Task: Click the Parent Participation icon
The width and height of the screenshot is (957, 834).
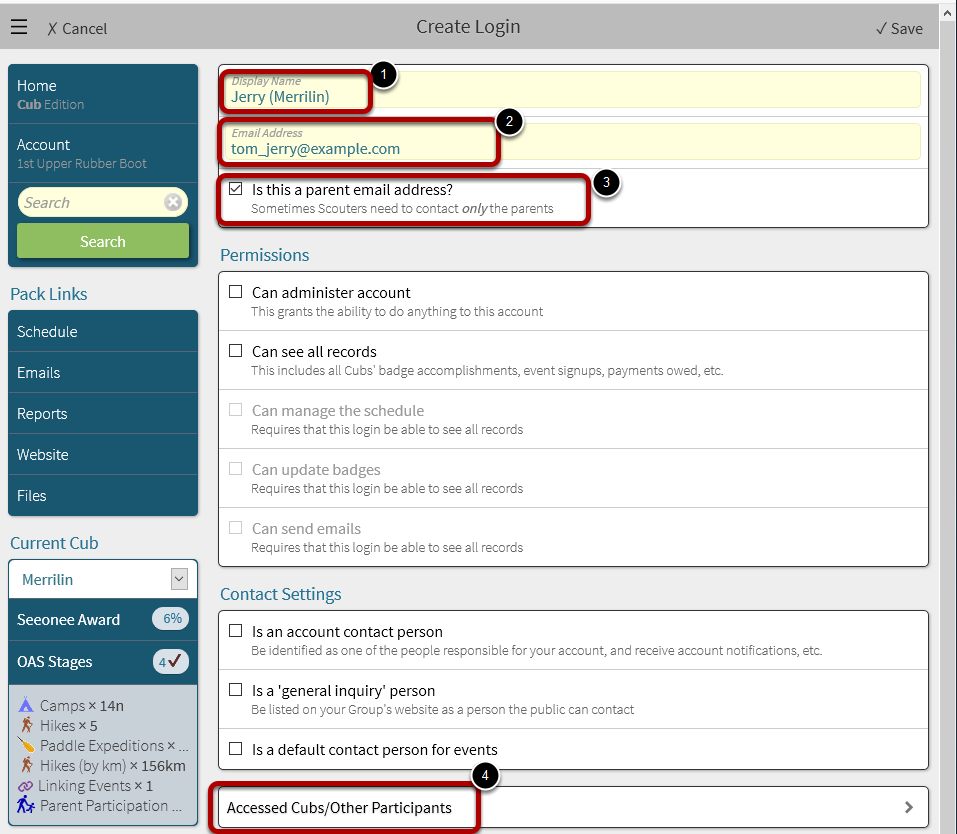Action: [x=26, y=806]
